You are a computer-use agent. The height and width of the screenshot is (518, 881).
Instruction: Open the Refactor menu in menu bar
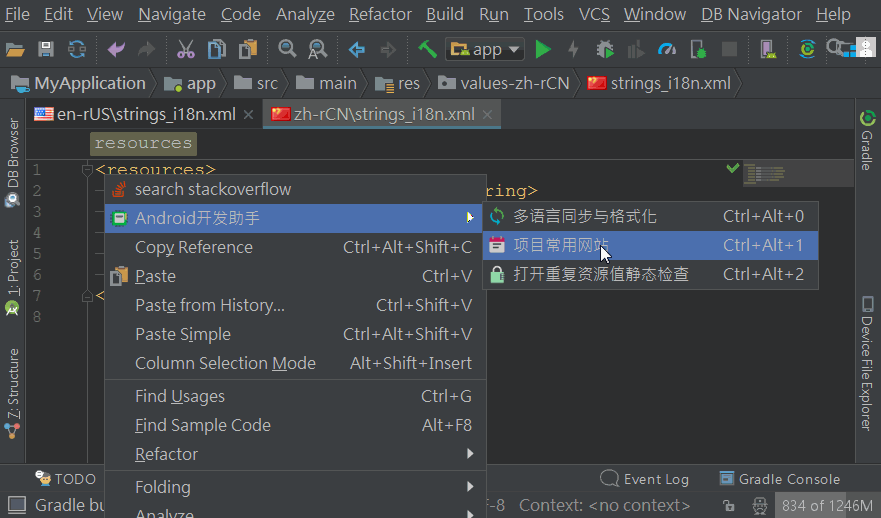[x=380, y=14]
